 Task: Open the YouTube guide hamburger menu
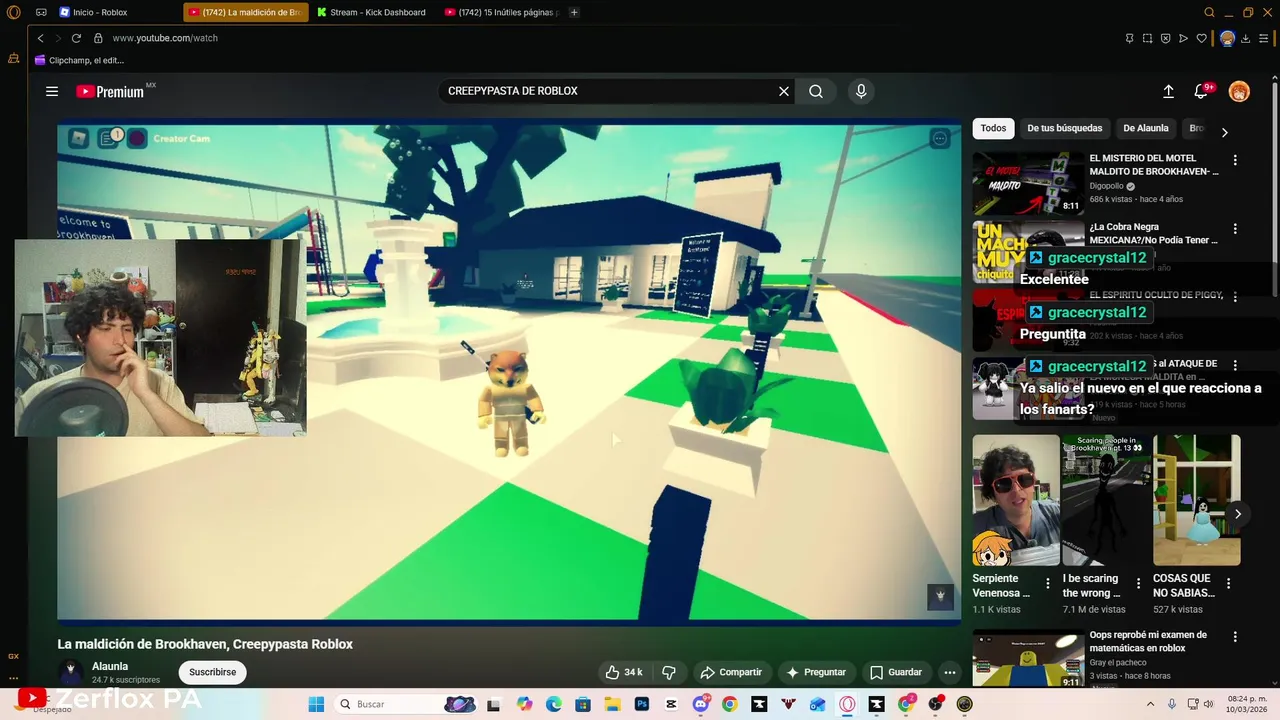tap(52, 91)
